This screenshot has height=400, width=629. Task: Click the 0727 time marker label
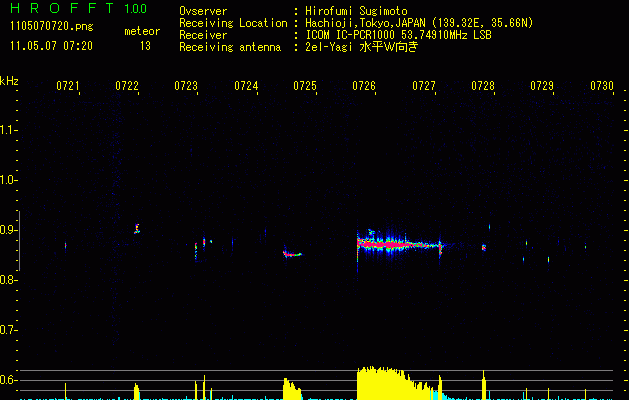click(x=424, y=86)
